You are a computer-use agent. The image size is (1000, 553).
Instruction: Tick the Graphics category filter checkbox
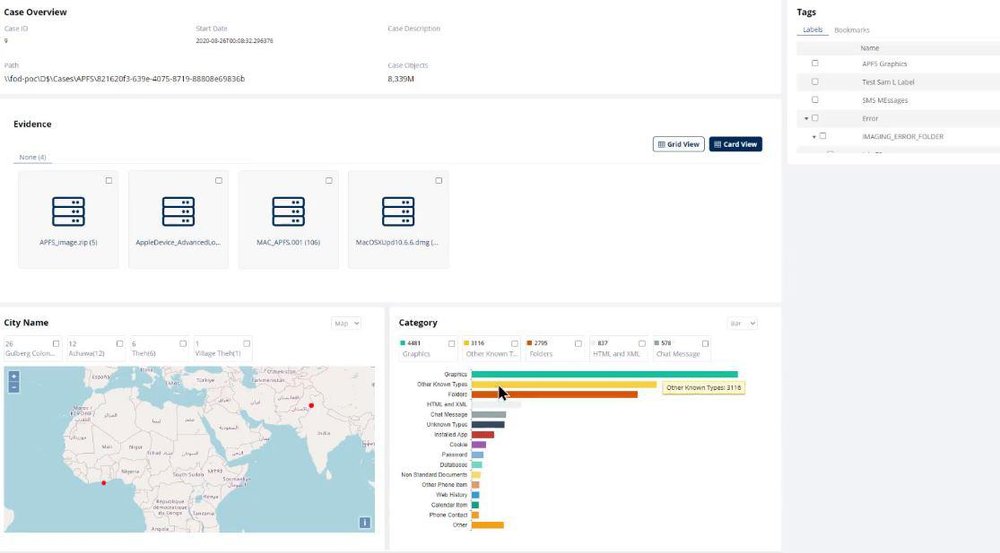pos(452,344)
